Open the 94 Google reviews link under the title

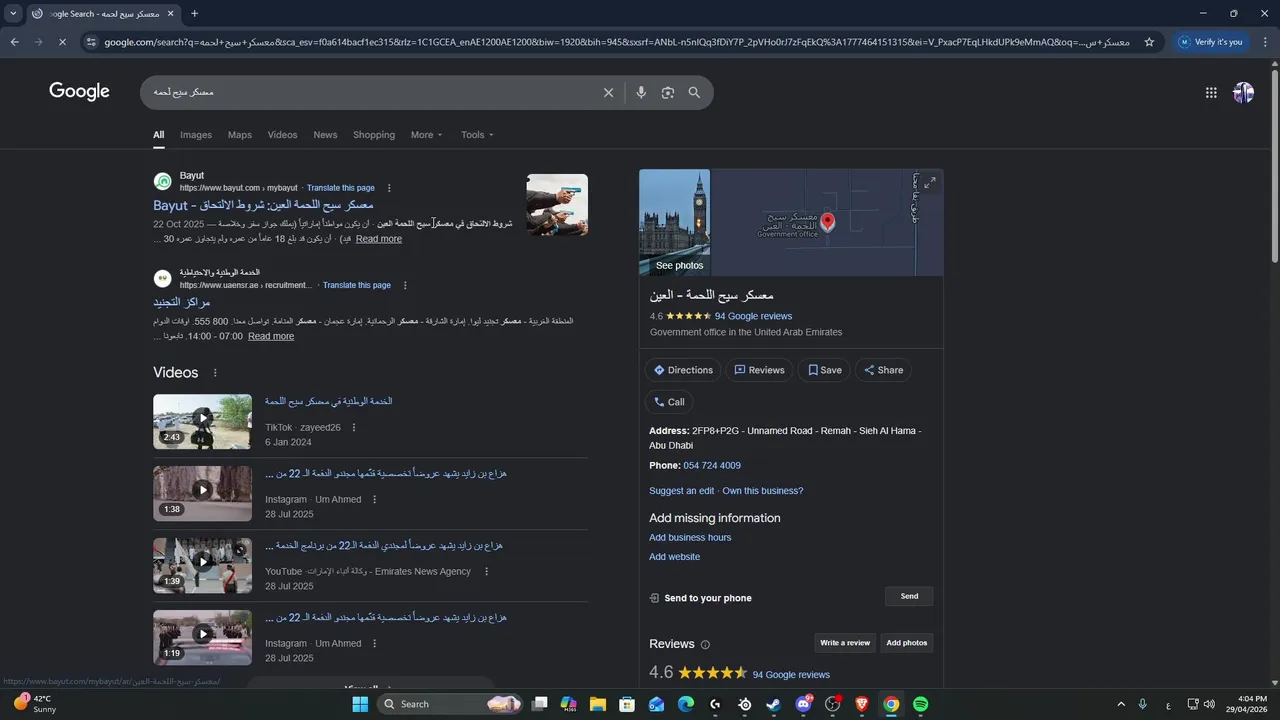coord(753,316)
